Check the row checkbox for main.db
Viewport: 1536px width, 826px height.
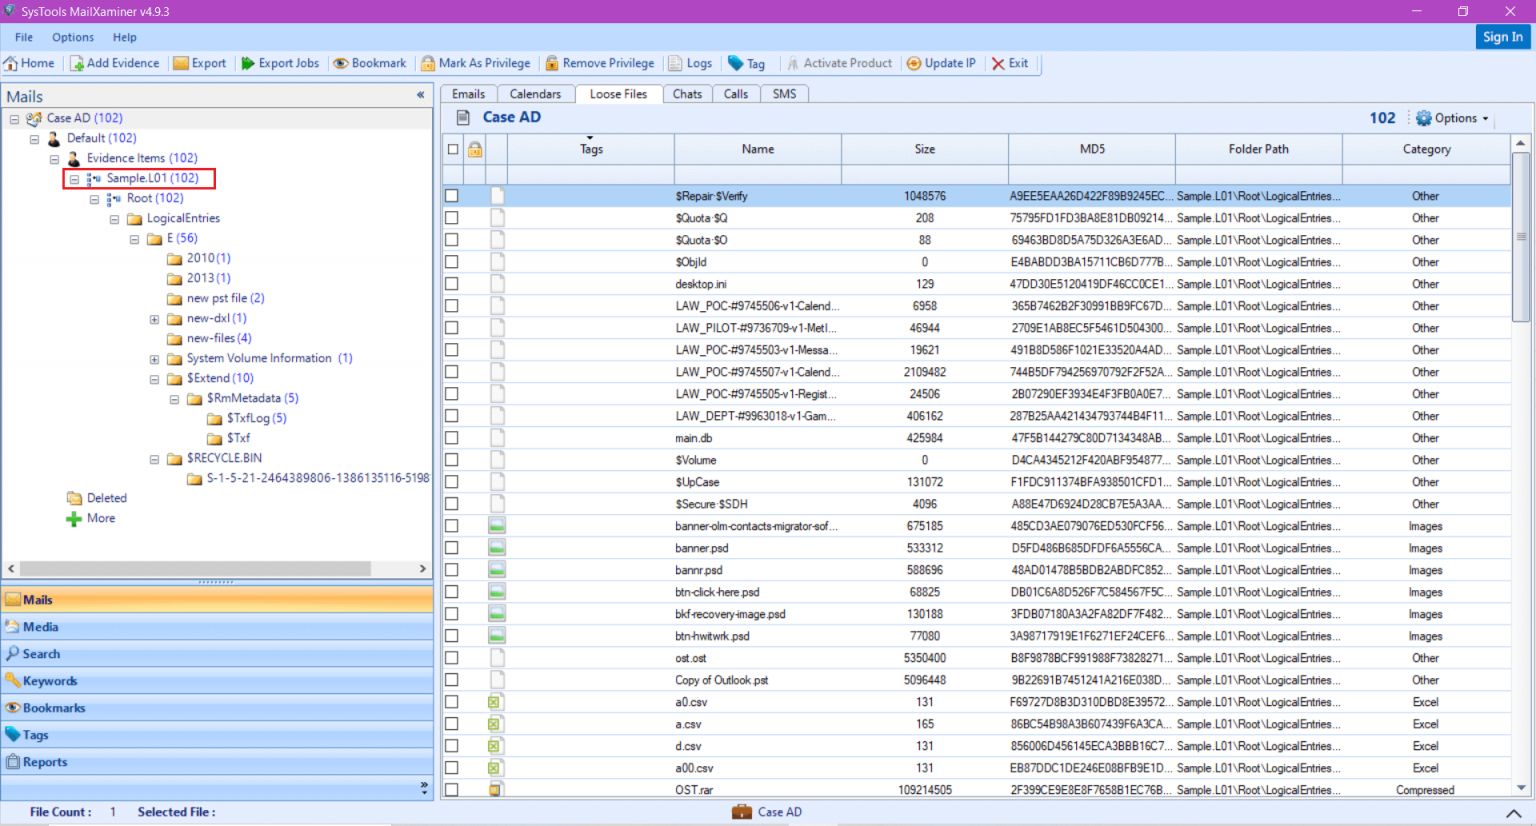point(452,438)
